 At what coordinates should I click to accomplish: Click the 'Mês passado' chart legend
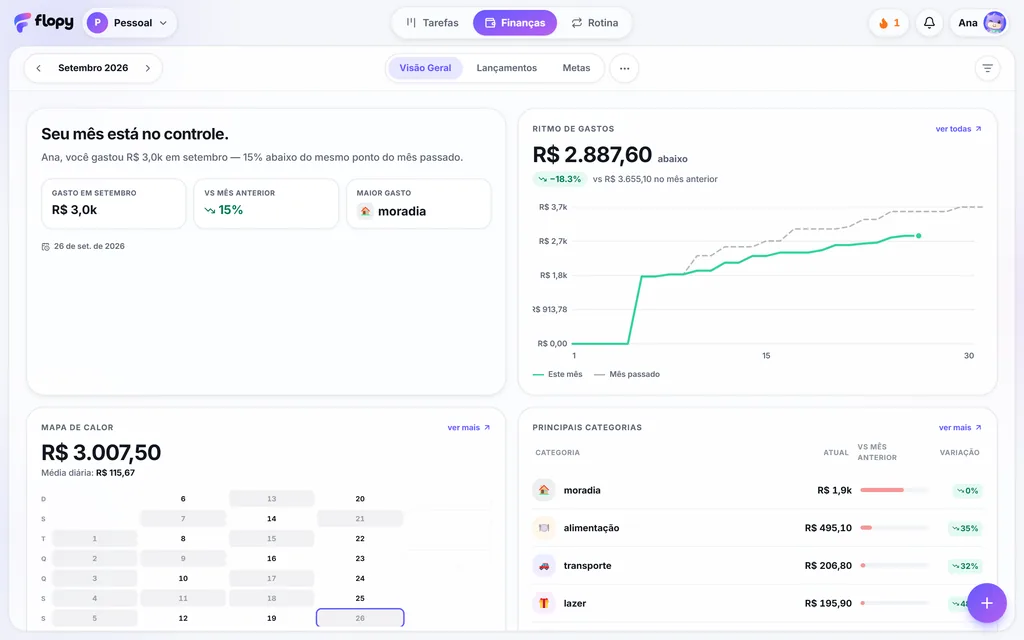[x=627, y=374]
